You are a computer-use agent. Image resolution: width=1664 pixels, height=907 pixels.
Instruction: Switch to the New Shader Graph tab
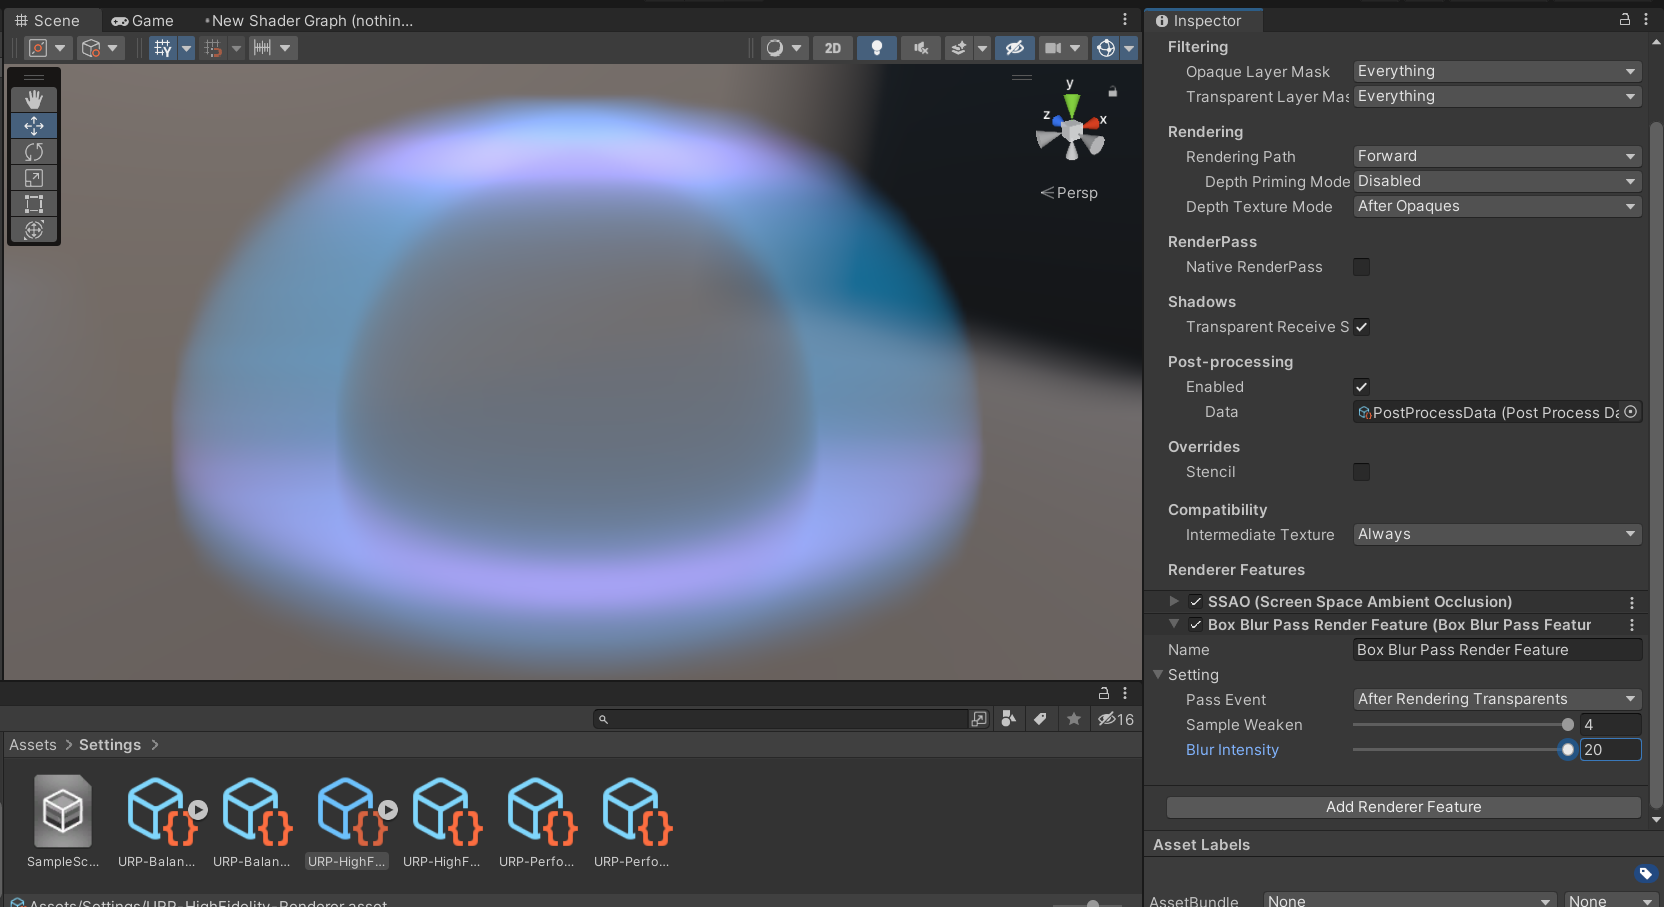coord(309,21)
